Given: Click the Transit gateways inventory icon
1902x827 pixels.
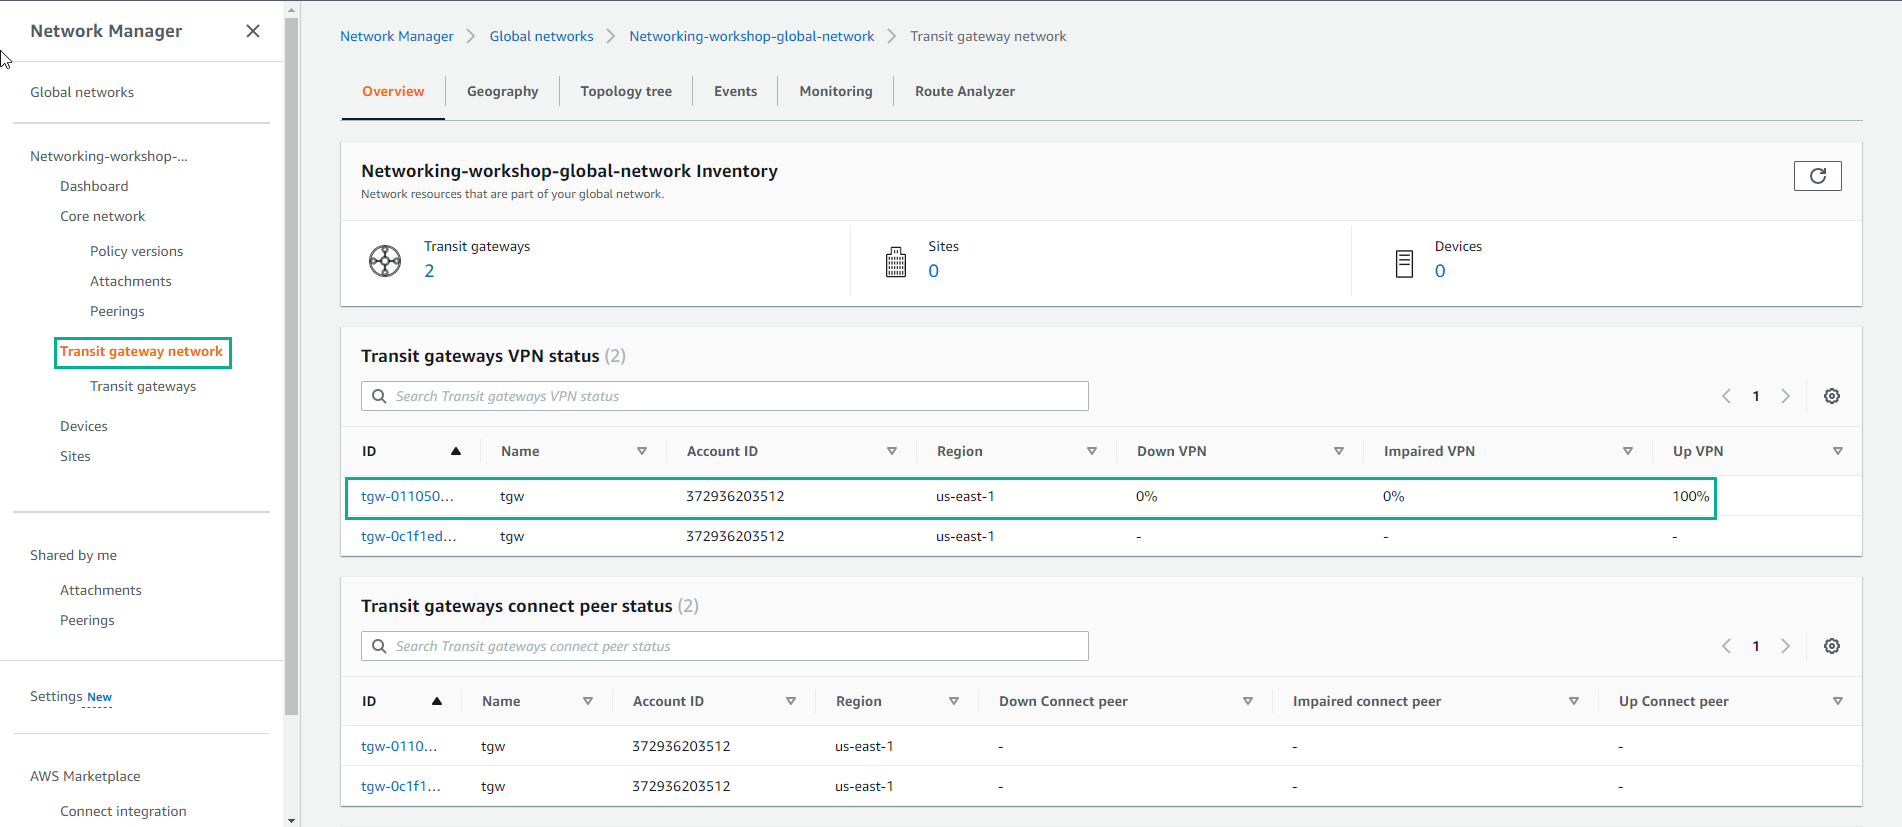Looking at the screenshot, I should [x=385, y=261].
